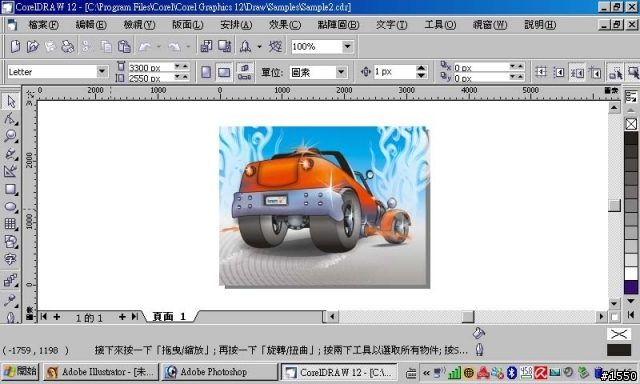Select the Eyedropper tool

tap(10, 300)
